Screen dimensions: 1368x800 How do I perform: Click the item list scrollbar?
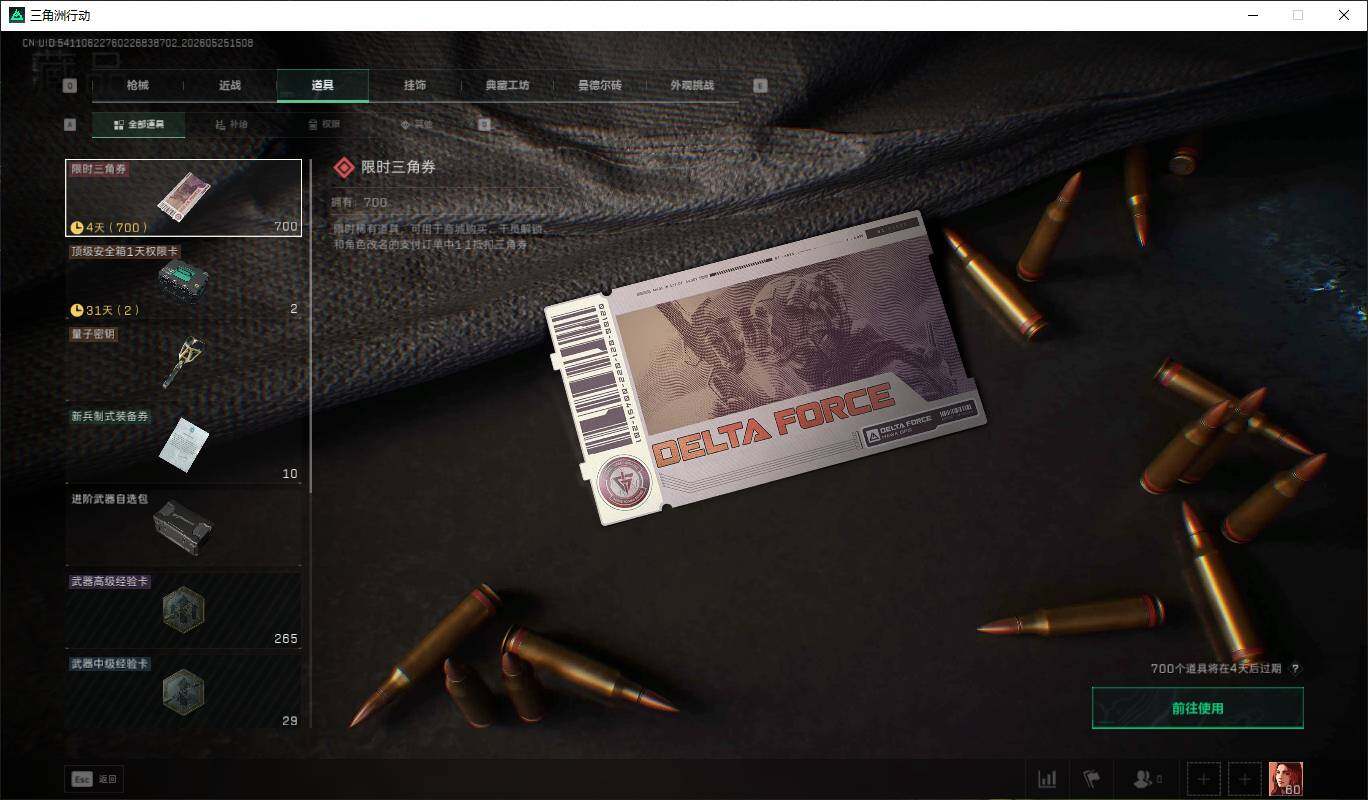click(311, 325)
